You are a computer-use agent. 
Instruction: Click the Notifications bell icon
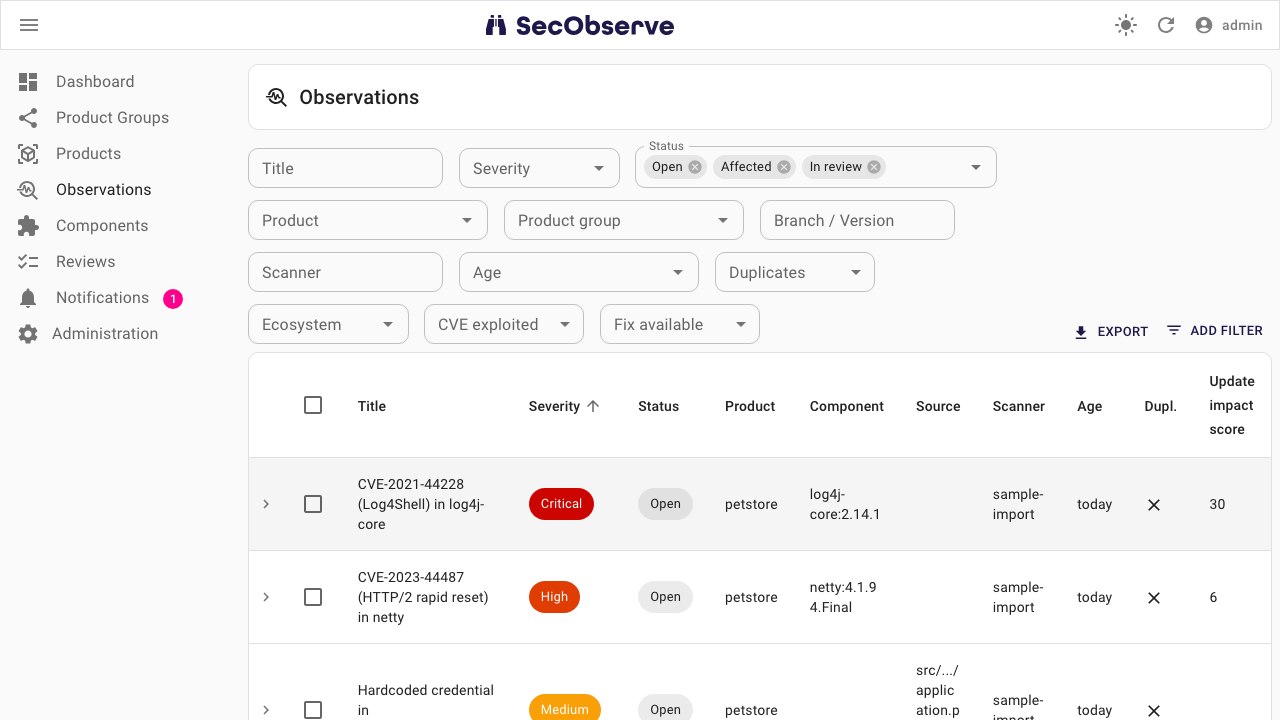pos(28,298)
